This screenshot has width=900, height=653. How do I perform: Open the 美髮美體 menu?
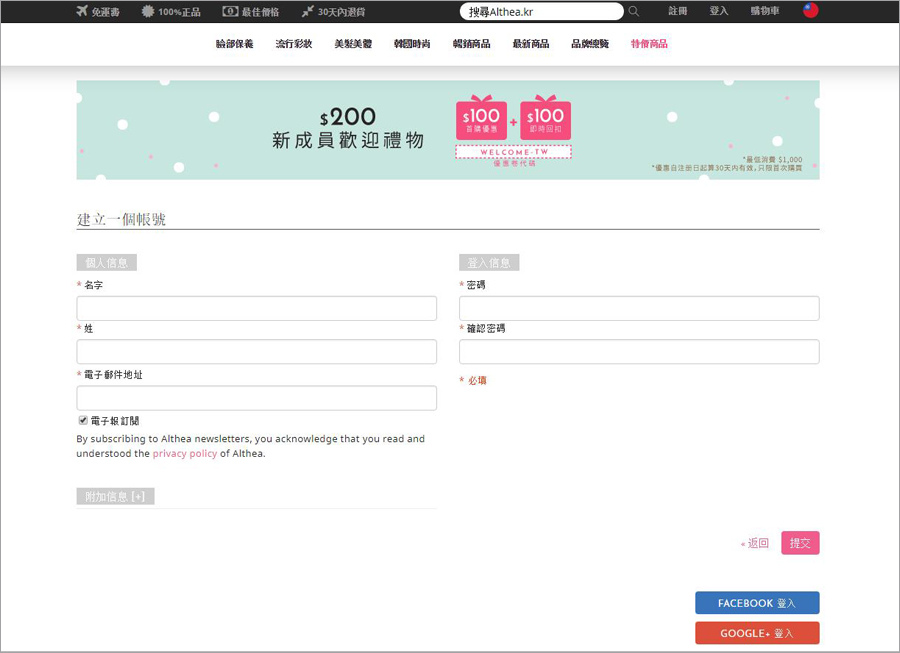pyautogui.click(x=353, y=44)
